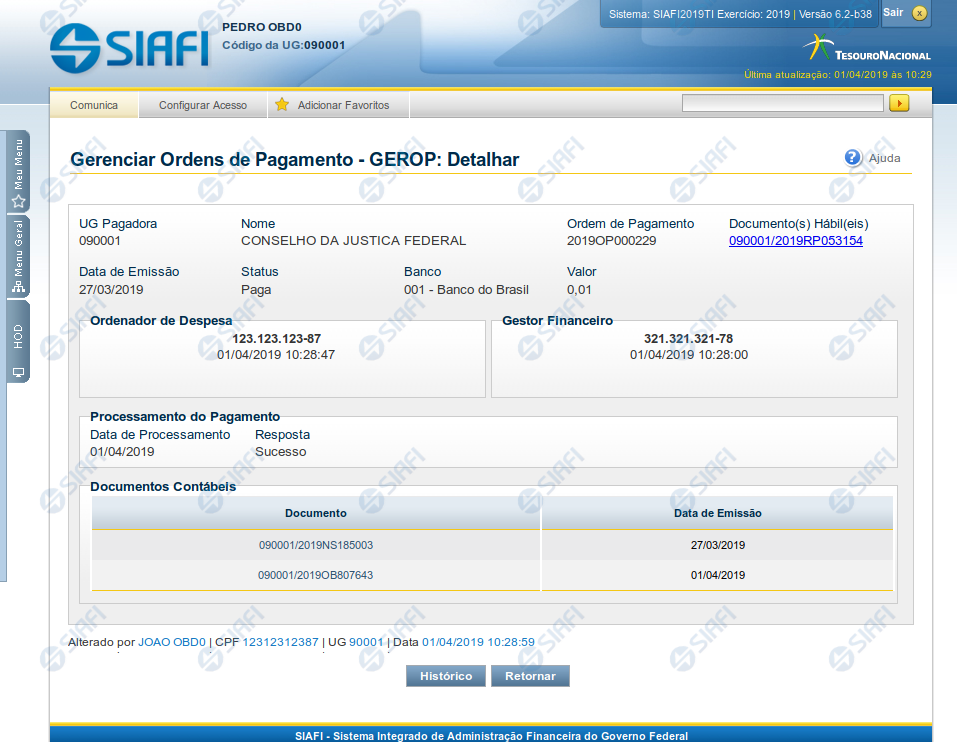The image size is (957, 742).
Task: Click the search input field
Action: coord(782,103)
